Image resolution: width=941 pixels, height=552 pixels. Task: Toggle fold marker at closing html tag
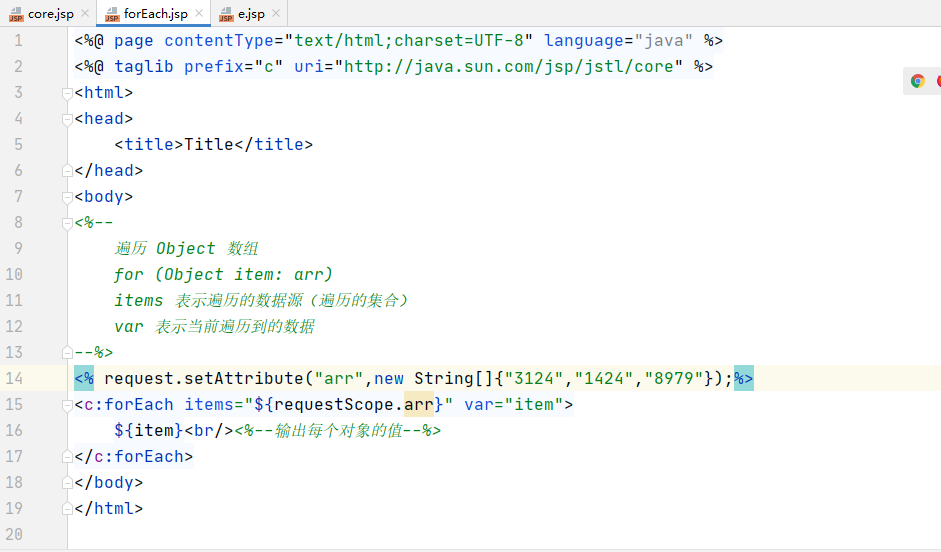[x=67, y=509]
